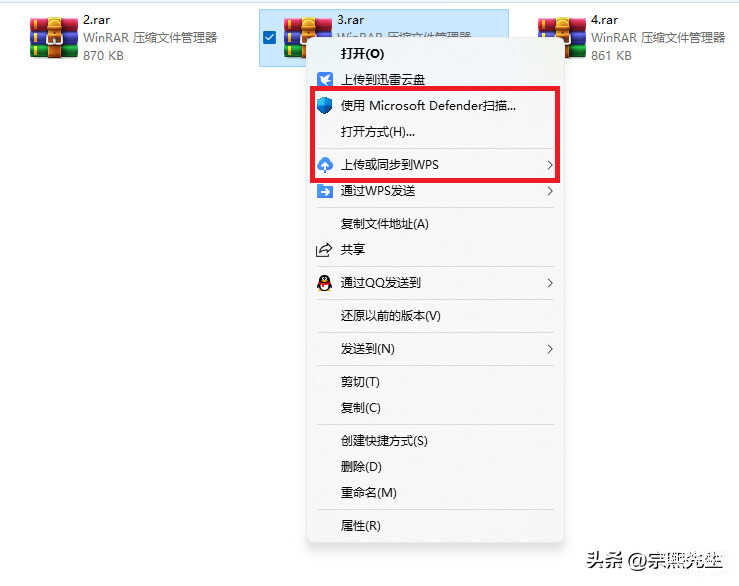
Task: Choose 删除(D) from the context menu
Action: click(361, 467)
